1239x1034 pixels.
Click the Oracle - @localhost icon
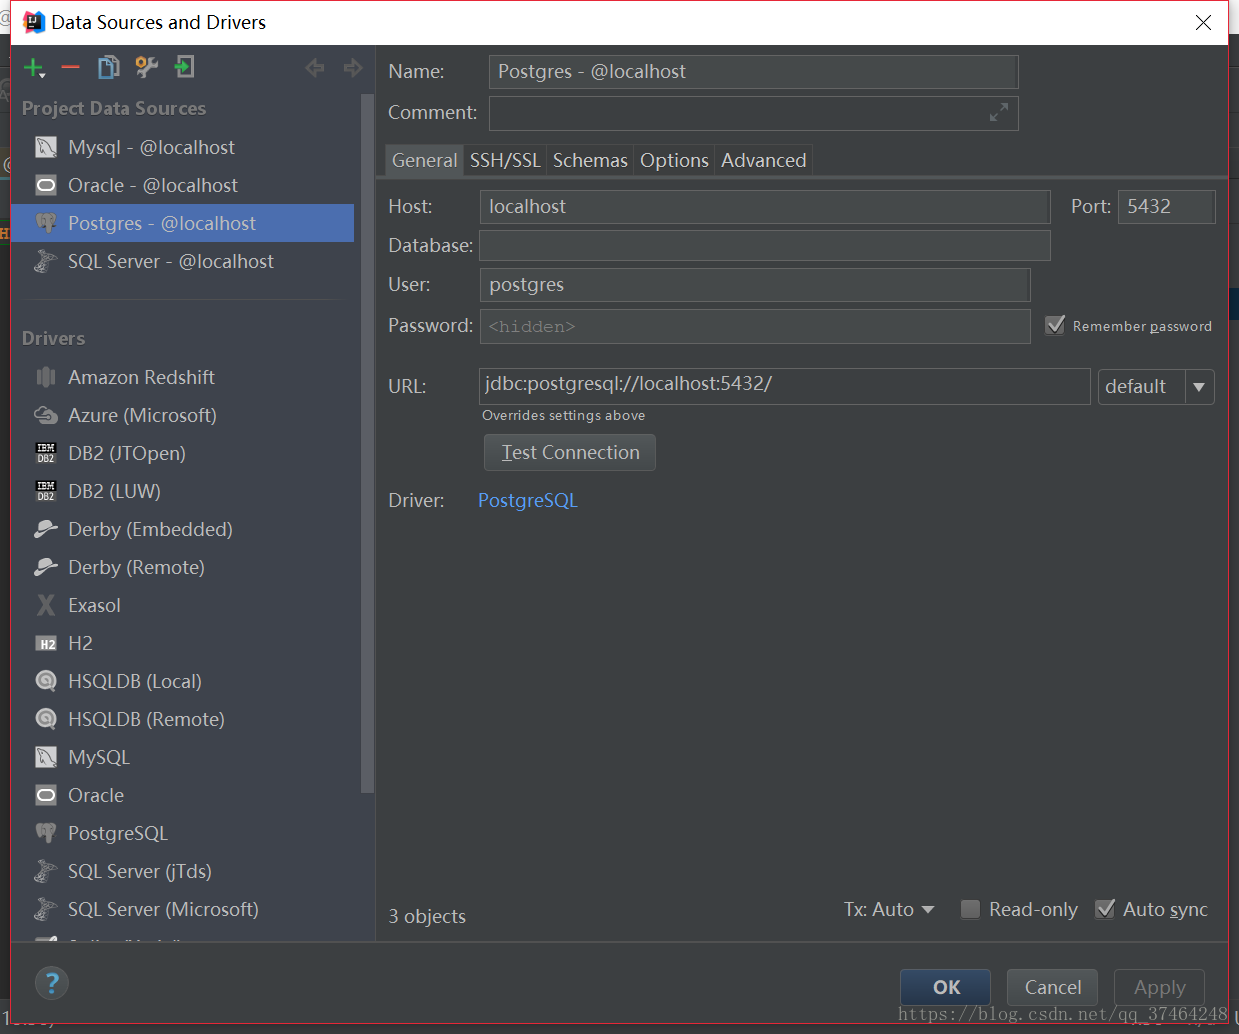pyautogui.click(x=46, y=185)
